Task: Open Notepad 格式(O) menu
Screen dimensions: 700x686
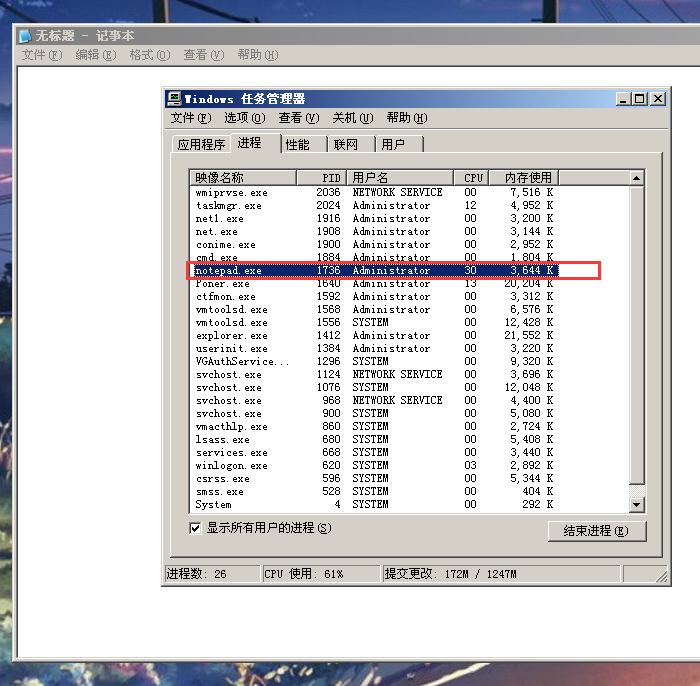Action: click(150, 55)
